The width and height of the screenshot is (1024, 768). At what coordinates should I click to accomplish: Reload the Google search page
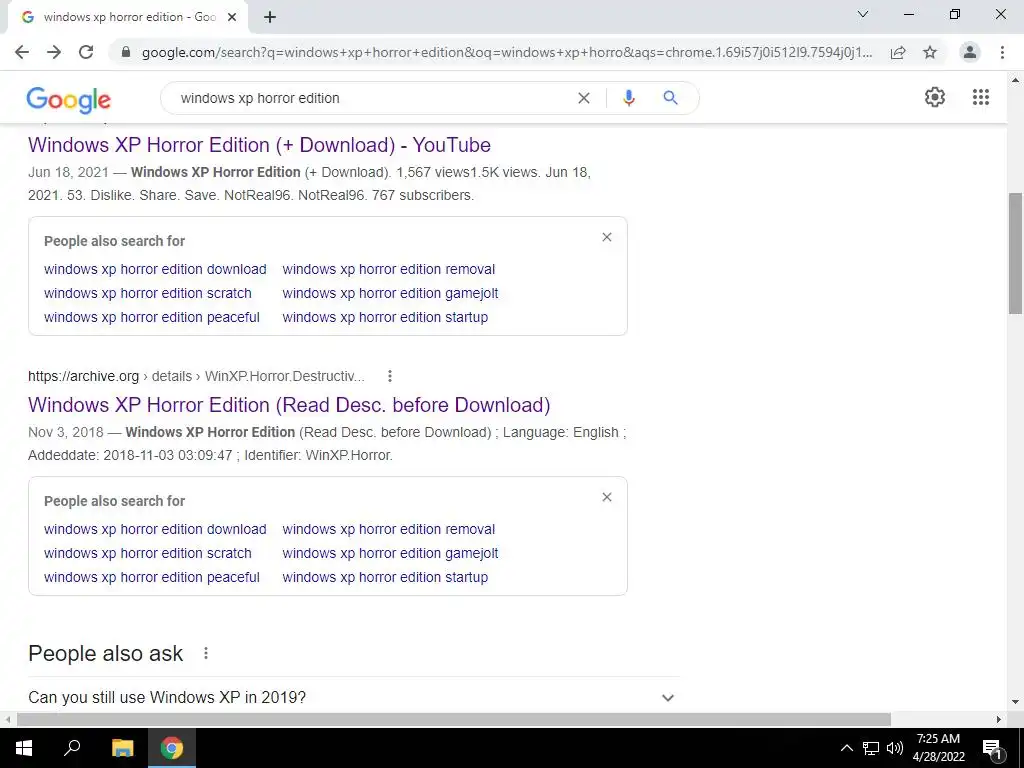click(86, 52)
